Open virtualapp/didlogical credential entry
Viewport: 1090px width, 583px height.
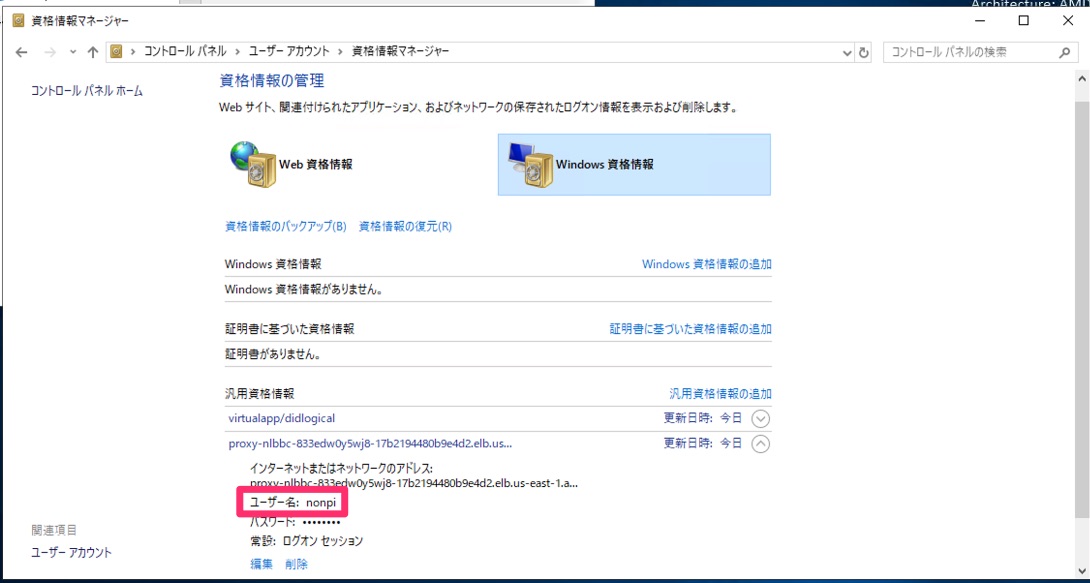pos(282,418)
